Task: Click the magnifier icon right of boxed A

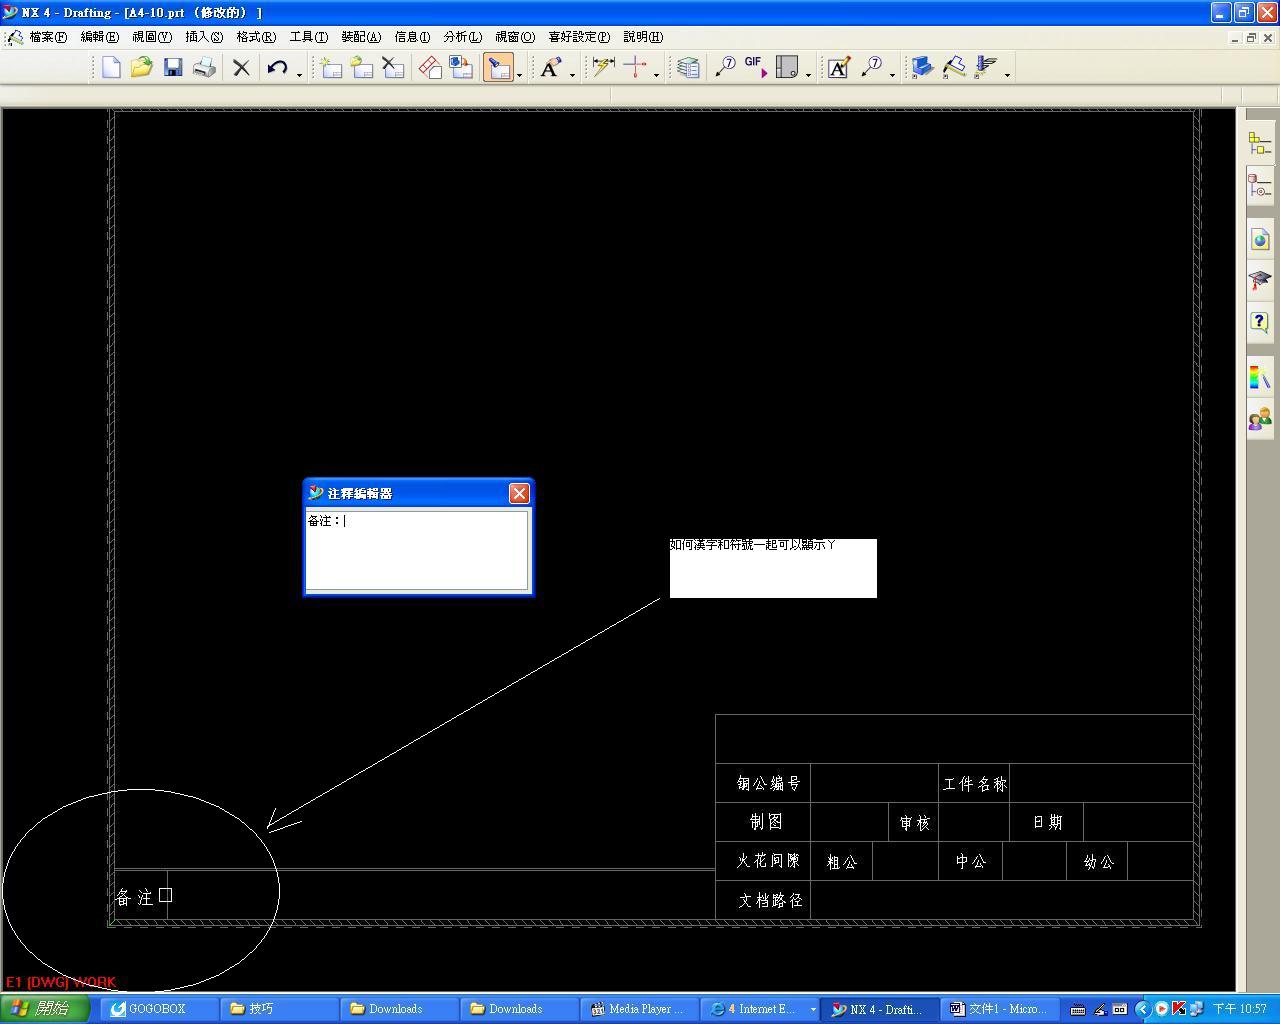Action: pyautogui.click(x=872, y=67)
